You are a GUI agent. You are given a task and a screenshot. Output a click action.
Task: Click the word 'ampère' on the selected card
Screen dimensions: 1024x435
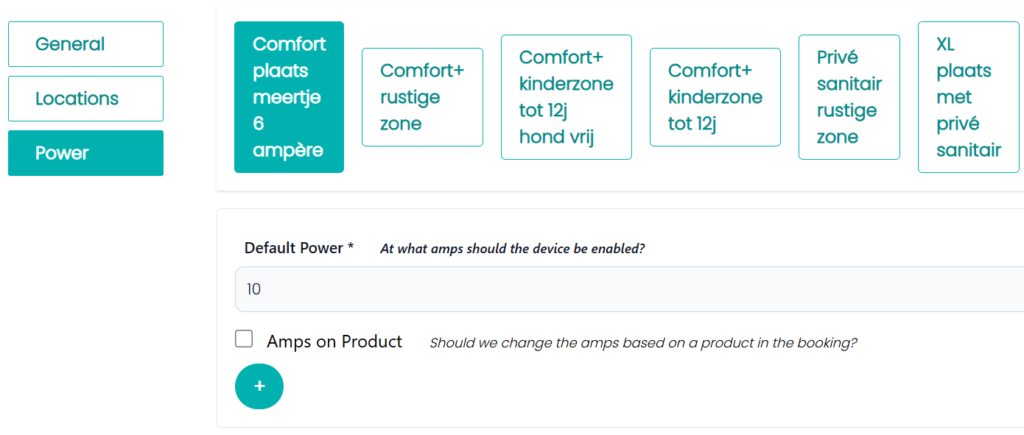point(289,150)
